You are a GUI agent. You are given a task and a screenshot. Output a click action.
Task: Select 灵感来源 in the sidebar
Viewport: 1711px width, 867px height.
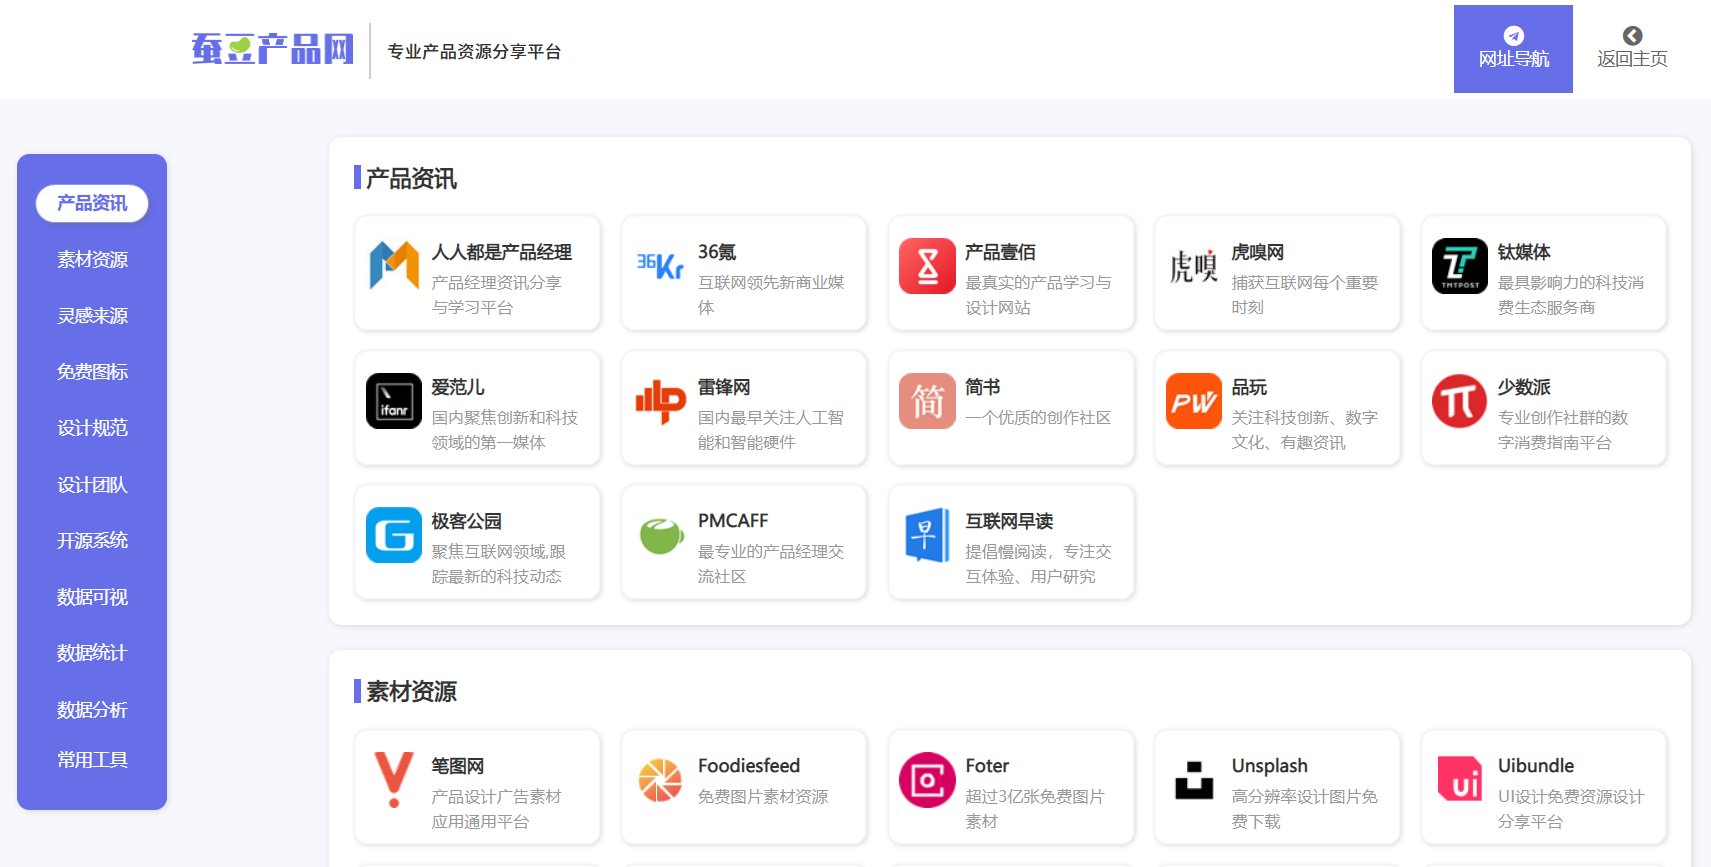click(92, 316)
